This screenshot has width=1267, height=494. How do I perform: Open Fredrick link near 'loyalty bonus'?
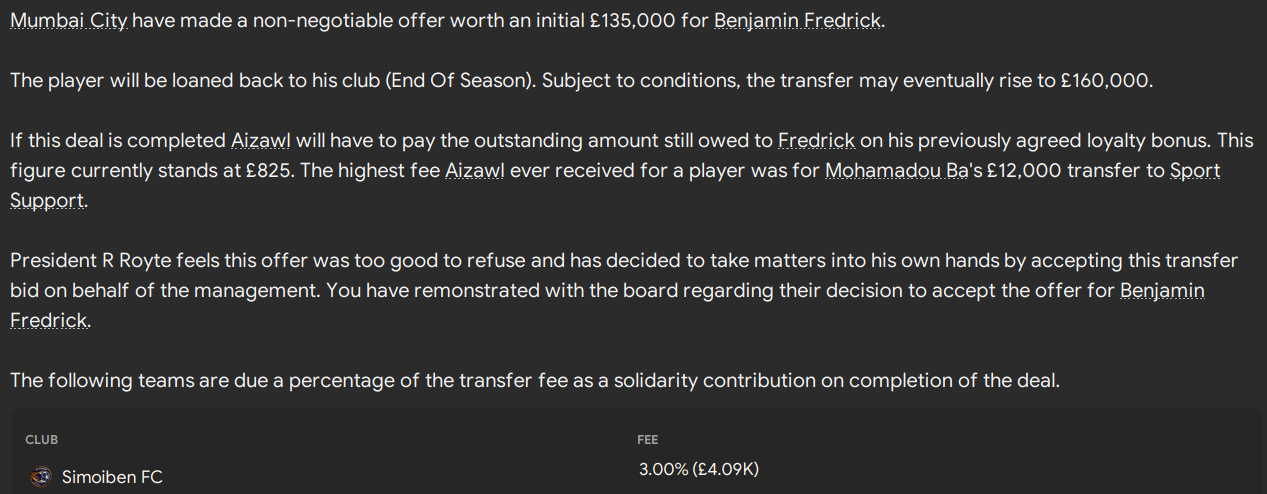point(815,141)
